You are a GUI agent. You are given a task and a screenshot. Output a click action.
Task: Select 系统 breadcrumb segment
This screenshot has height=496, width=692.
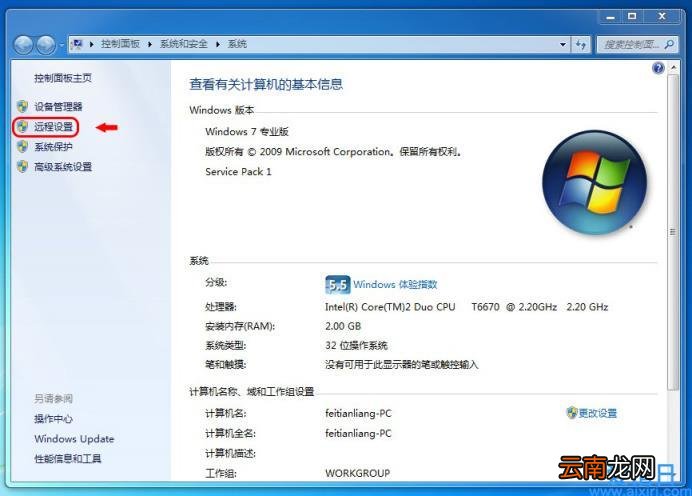click(x=237, y=44)
